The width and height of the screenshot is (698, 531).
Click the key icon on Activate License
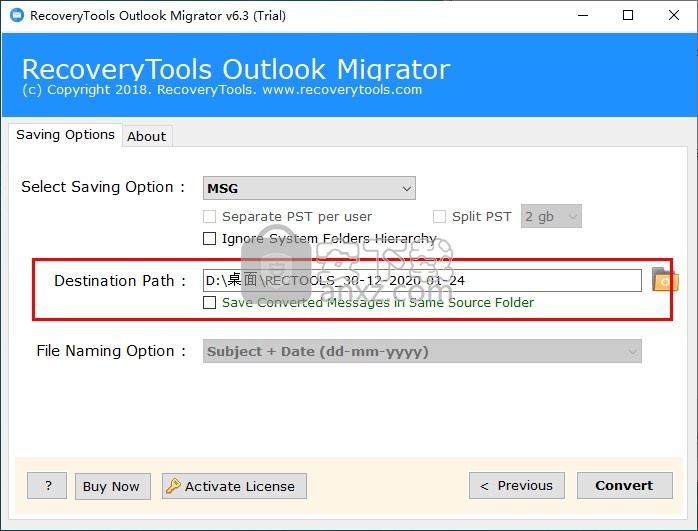click(x=173, y=486)
